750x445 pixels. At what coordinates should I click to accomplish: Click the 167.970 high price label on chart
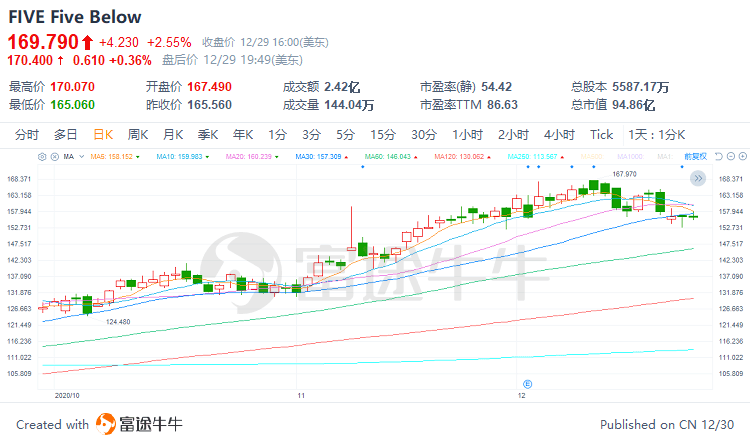pos(624,174)
